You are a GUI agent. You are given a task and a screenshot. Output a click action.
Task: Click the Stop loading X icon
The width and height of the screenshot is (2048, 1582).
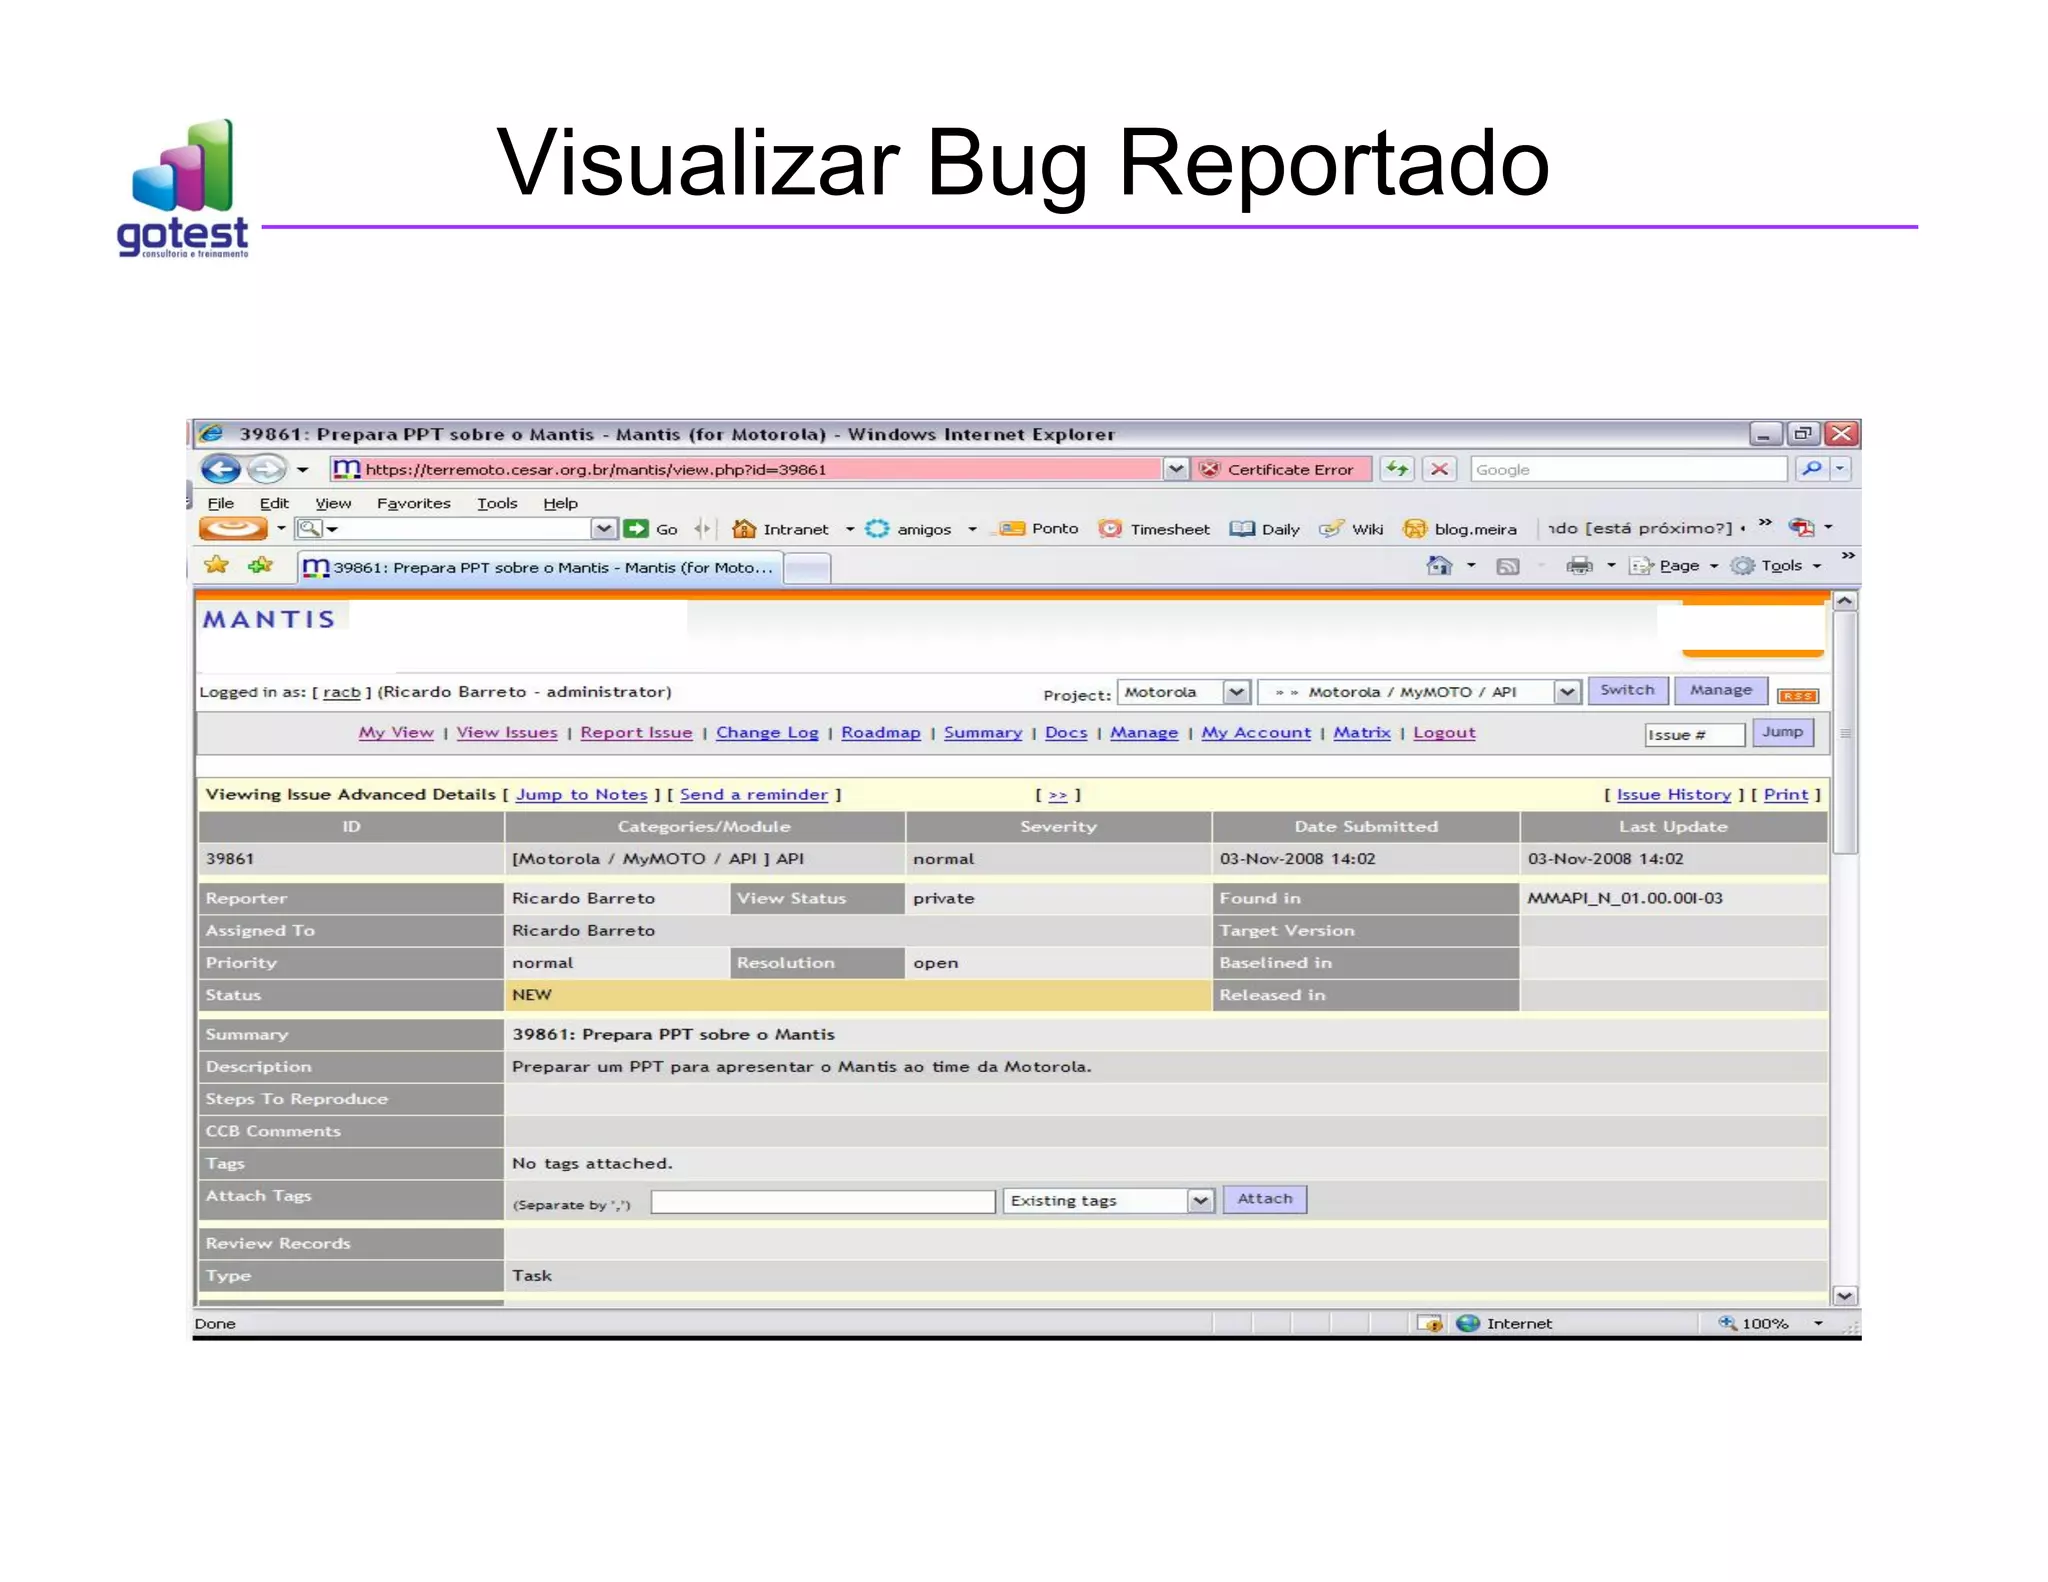(1440, 469)
